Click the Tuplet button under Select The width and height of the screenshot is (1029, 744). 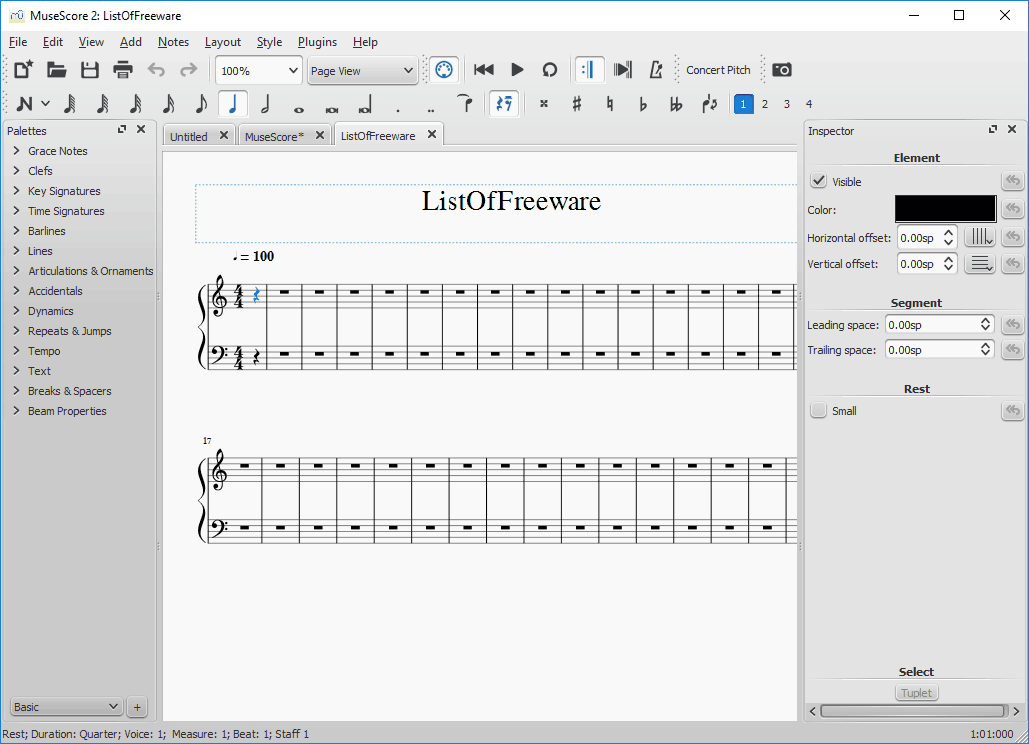[916, 693]
